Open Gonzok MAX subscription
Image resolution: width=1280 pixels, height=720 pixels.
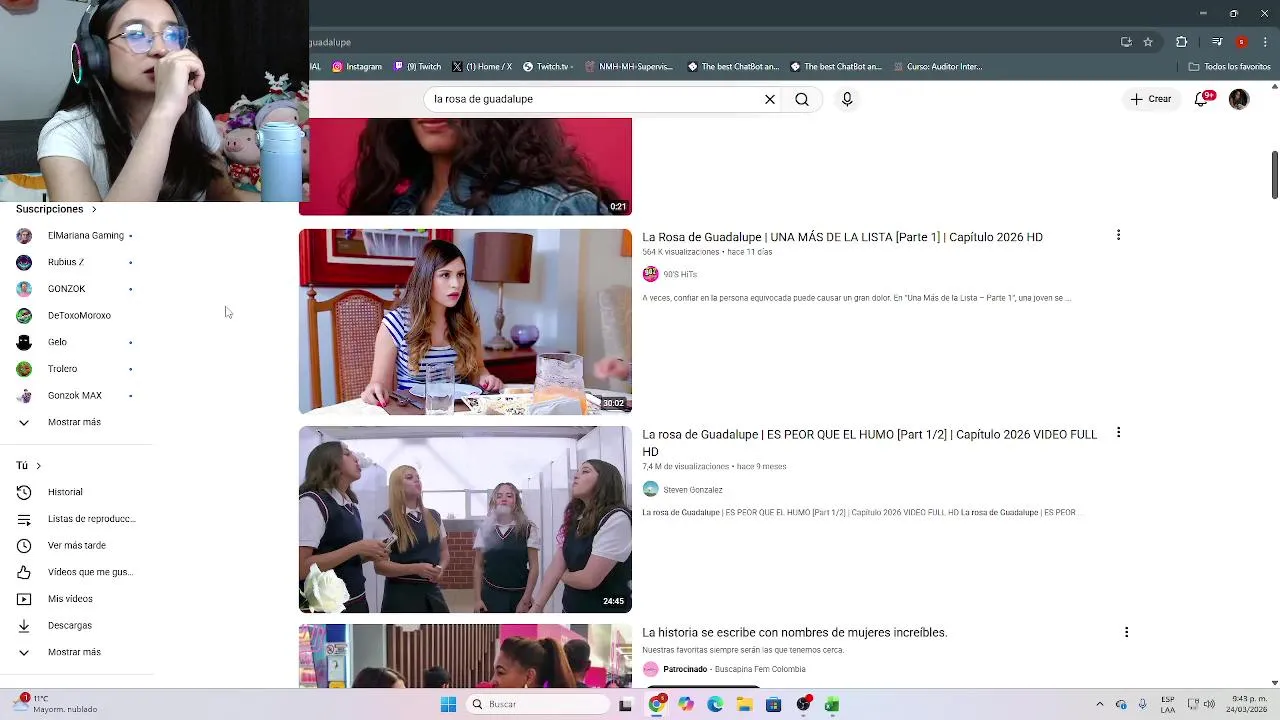(x=76, y=395)
